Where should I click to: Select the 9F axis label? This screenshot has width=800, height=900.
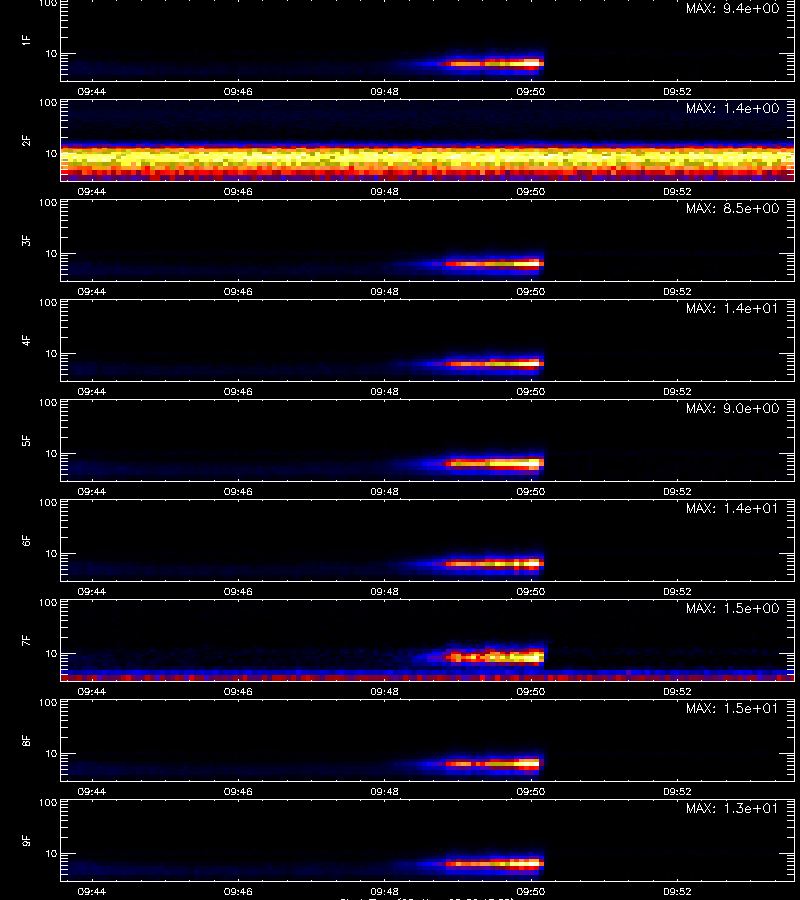[x=26, y=840]
